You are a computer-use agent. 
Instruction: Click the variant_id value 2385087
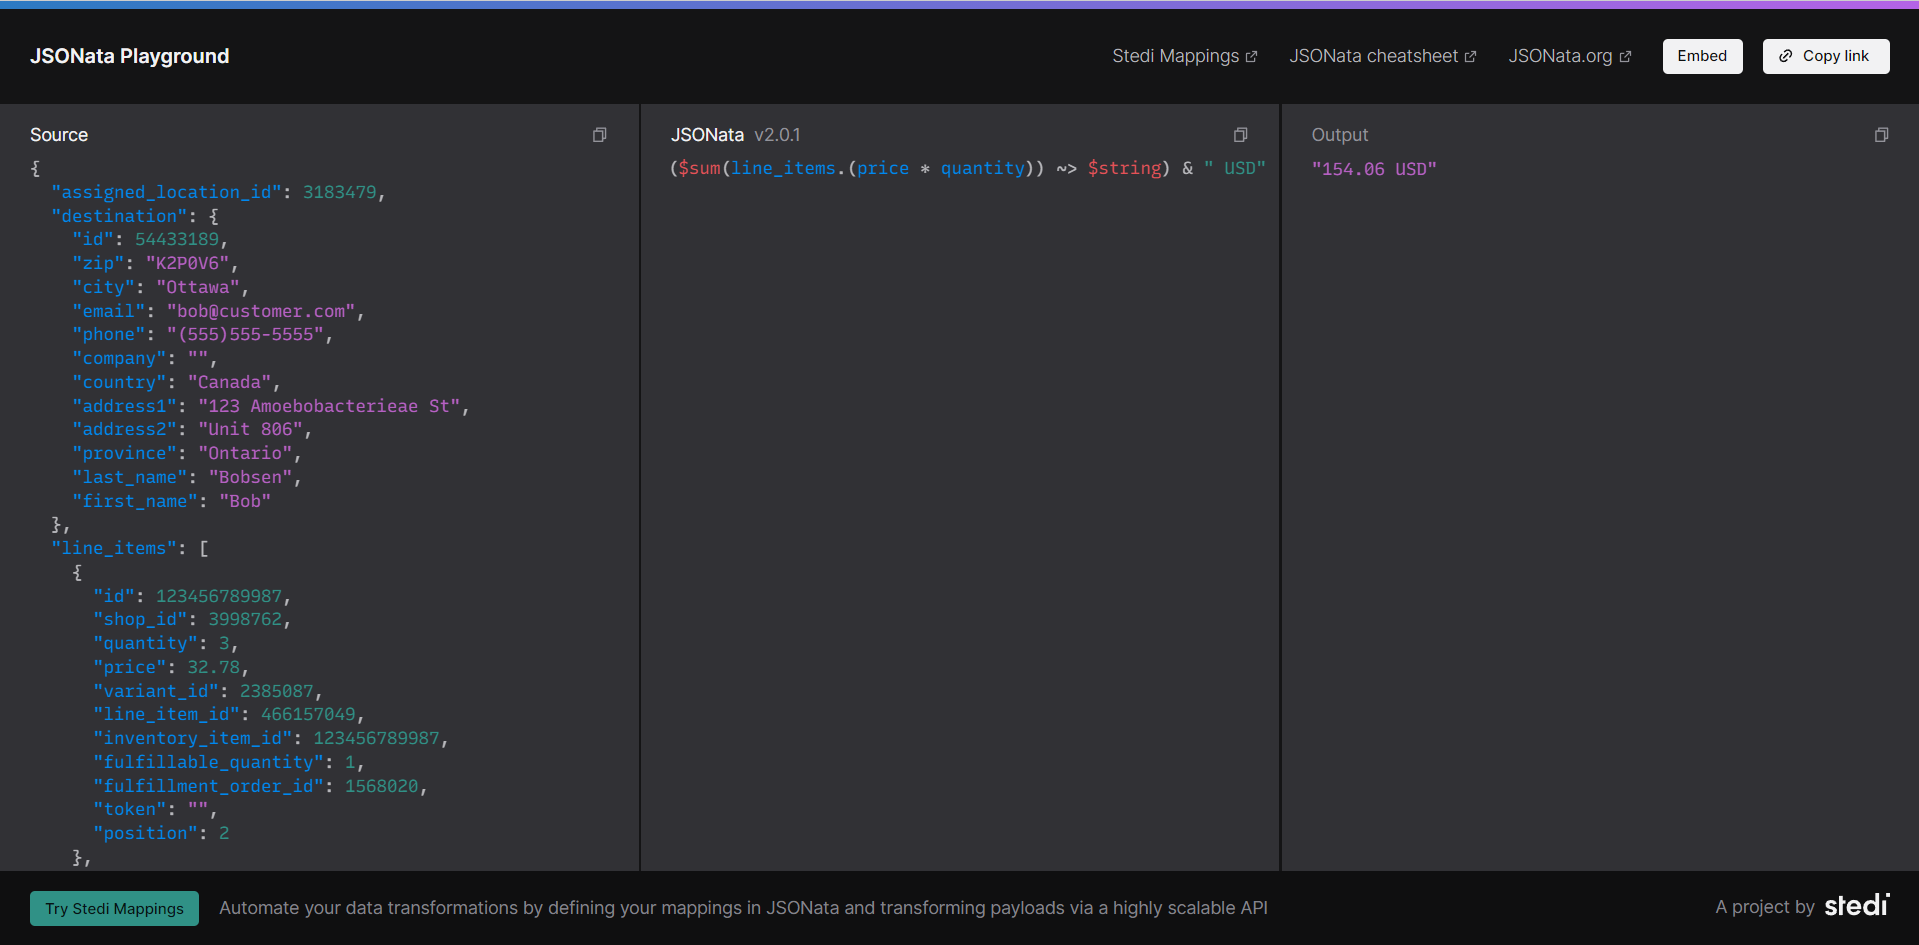click(x=277, y=691)
